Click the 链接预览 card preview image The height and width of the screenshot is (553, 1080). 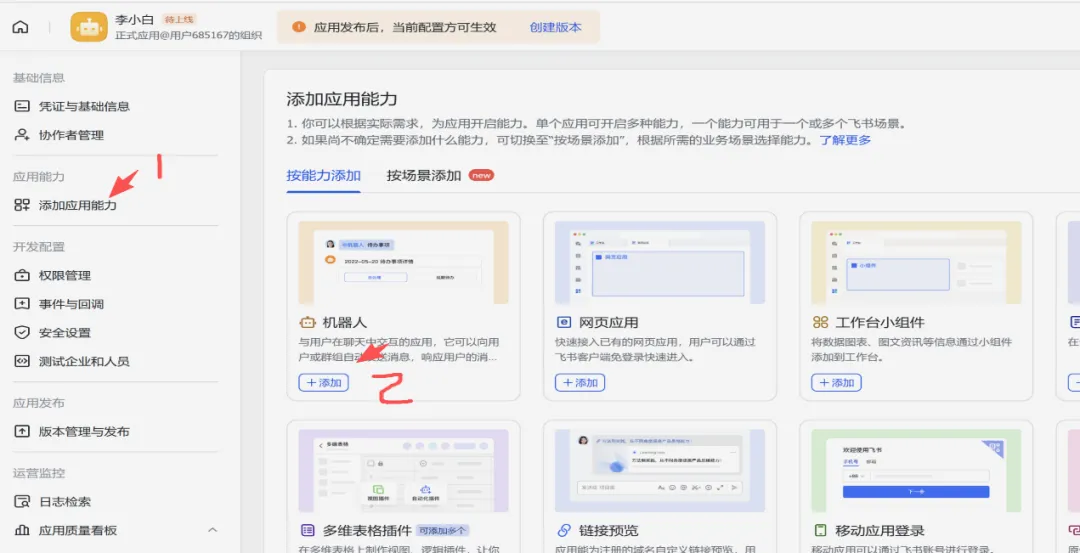pyautogui.click(x=660, y=471)
